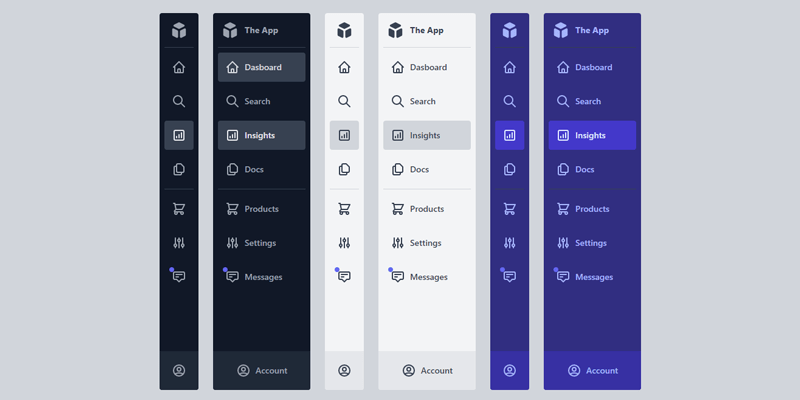The width and height of the screenshot is (800, 400).
Task: Select insights chart icon in purple collapsed sidebar
Action: point(509,135)
